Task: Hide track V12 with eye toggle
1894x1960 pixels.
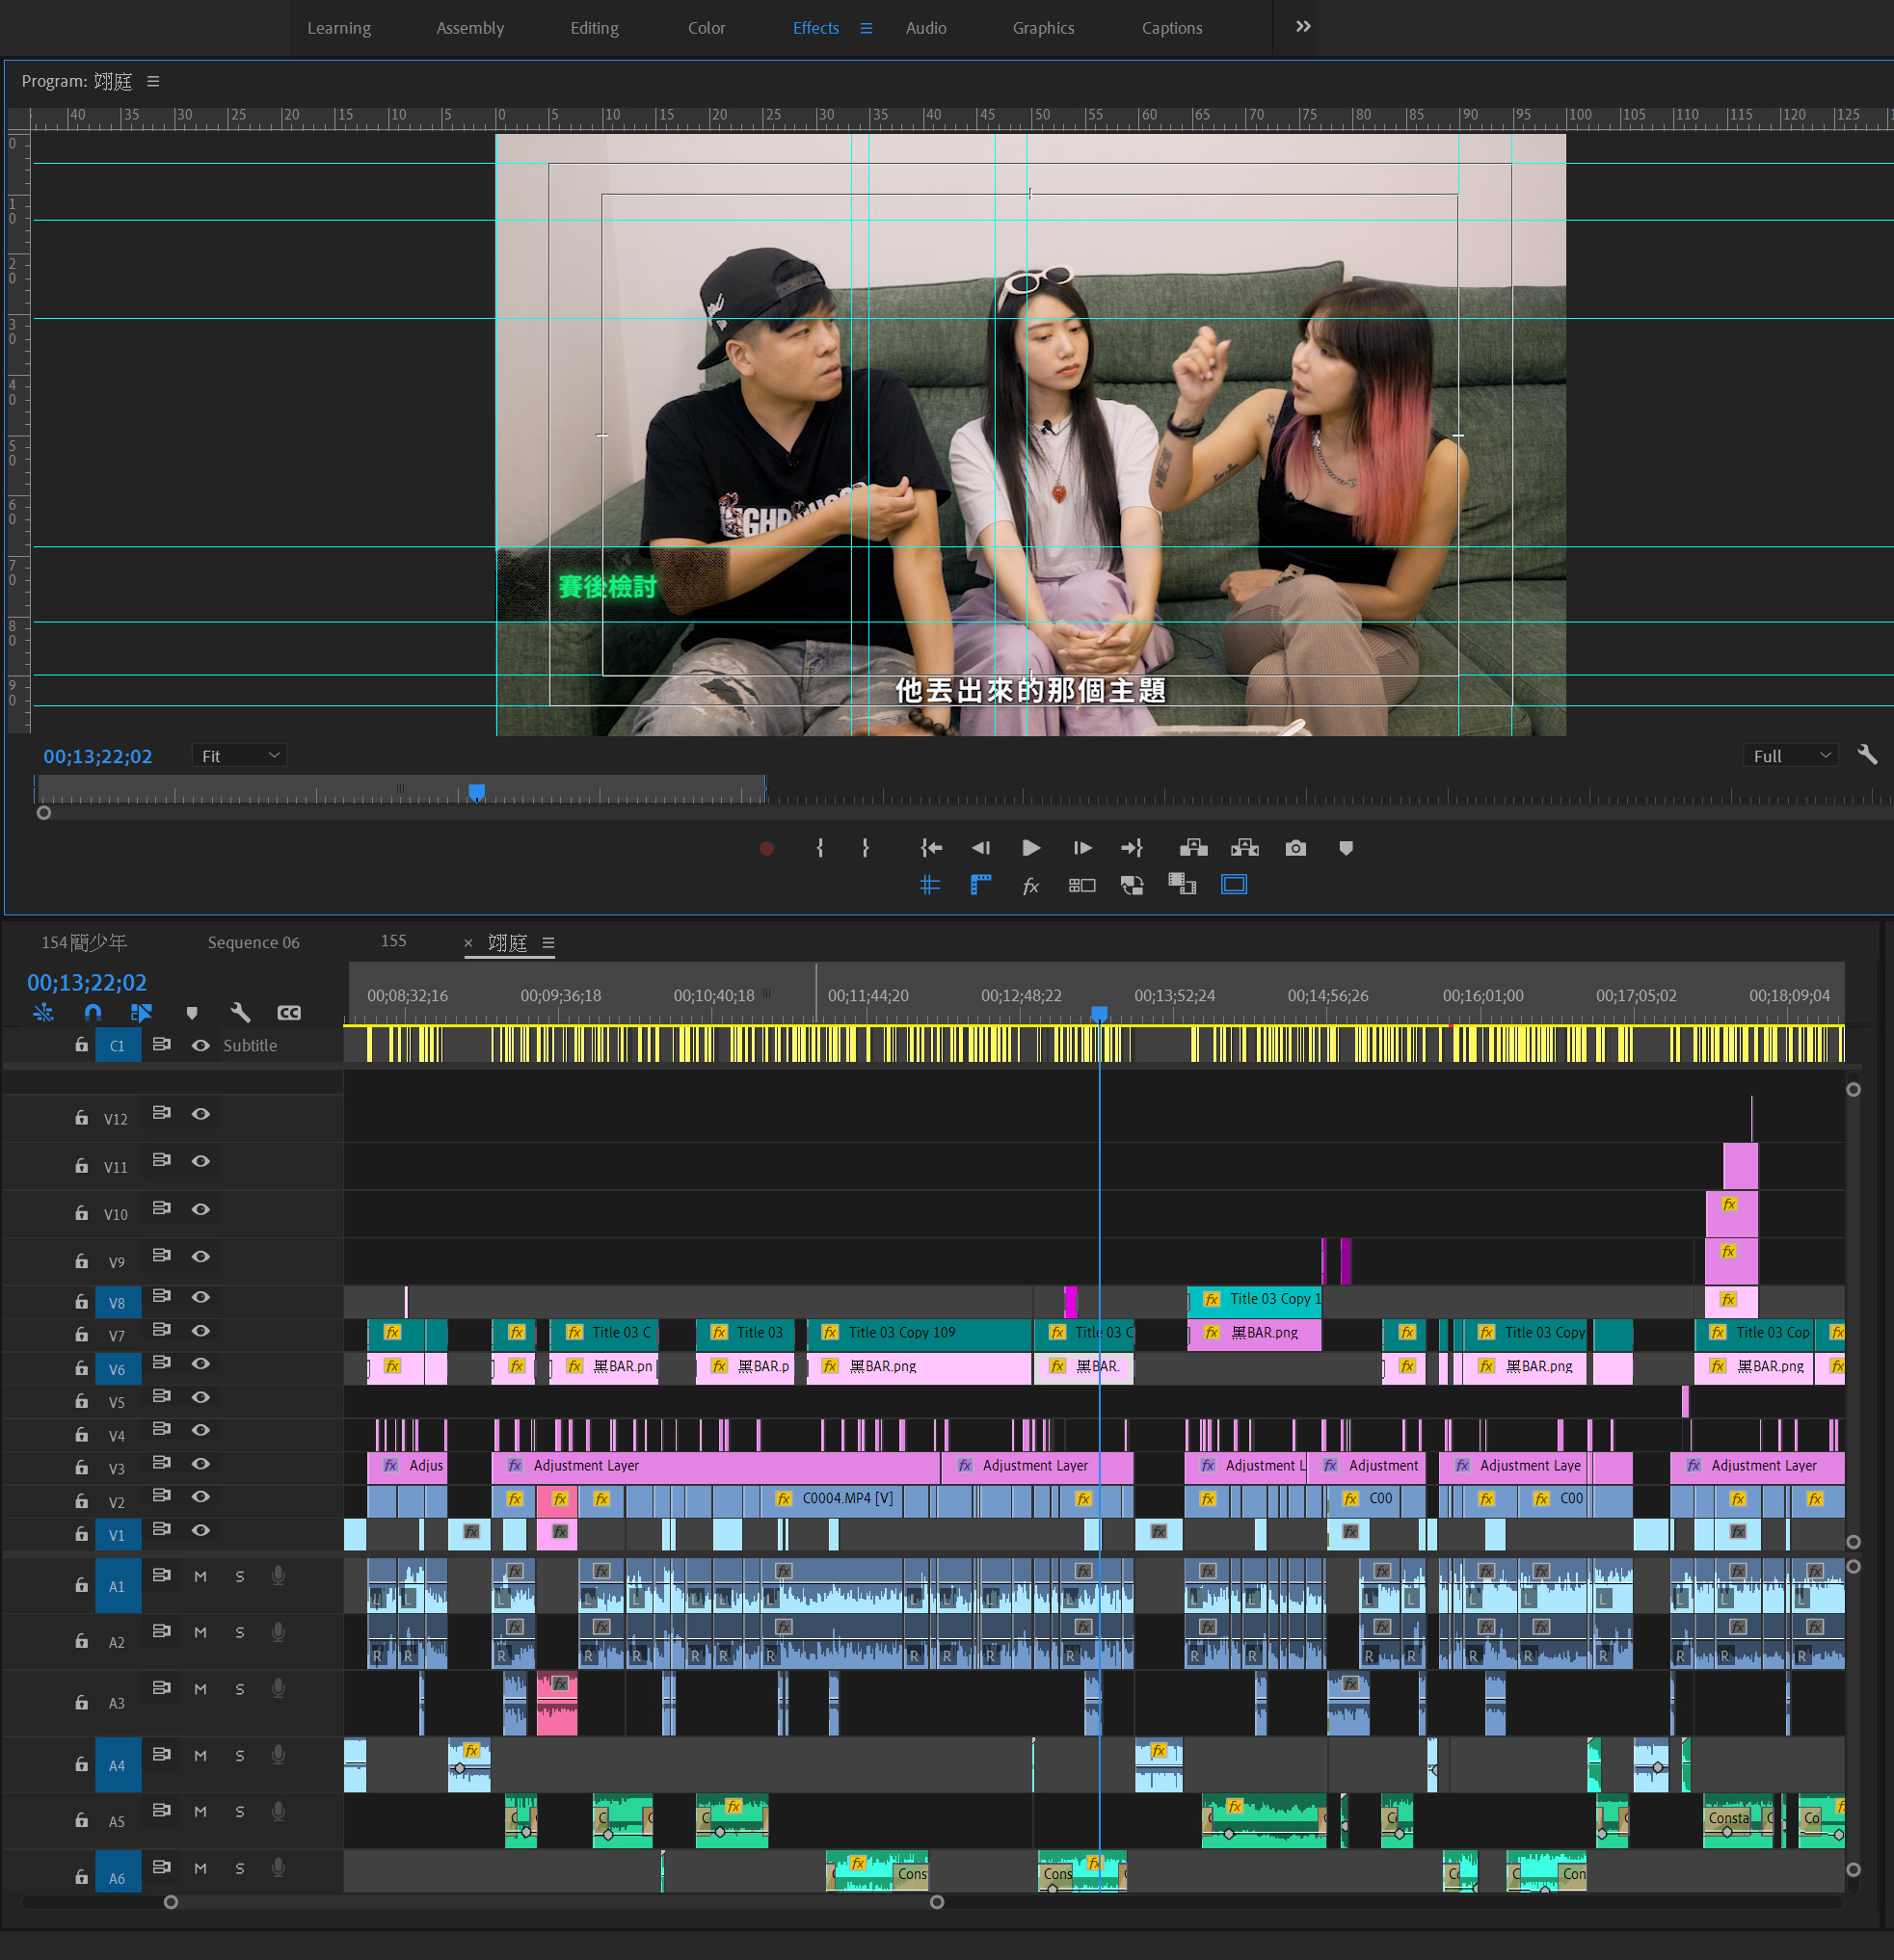Action: [x=201, y=1114]
